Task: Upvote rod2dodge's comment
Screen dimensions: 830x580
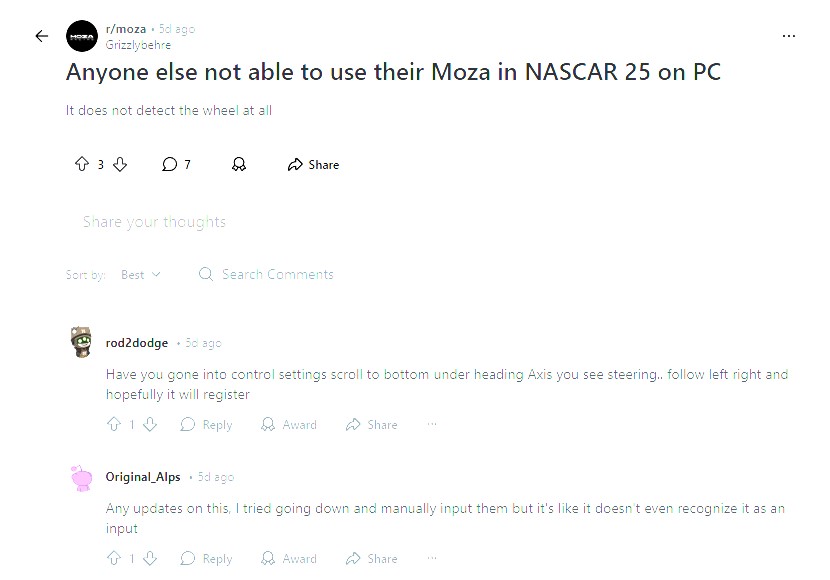Action: point(115,424)
